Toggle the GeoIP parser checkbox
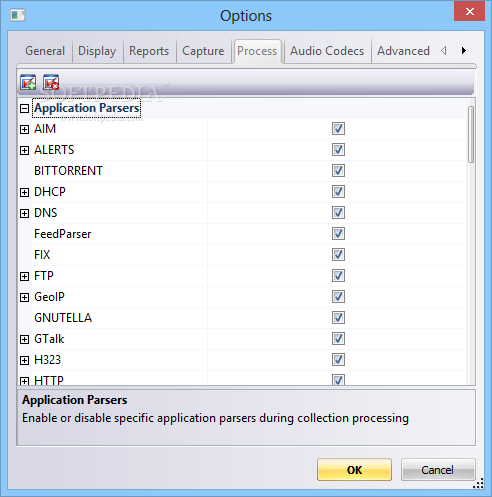Image resolution: width=492 pixels, height=497 pixels. [338, 297]
